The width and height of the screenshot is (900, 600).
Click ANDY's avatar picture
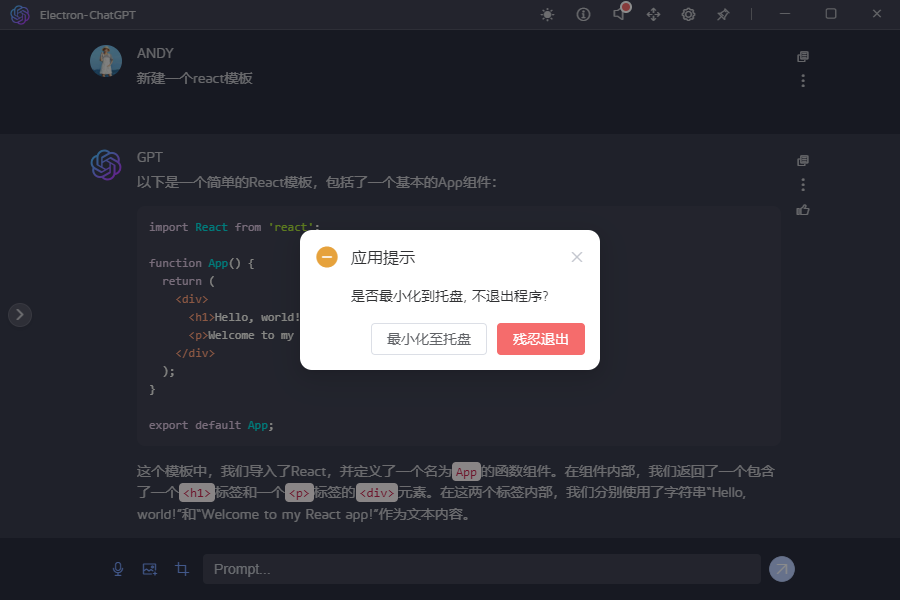[x=106, y=61]
